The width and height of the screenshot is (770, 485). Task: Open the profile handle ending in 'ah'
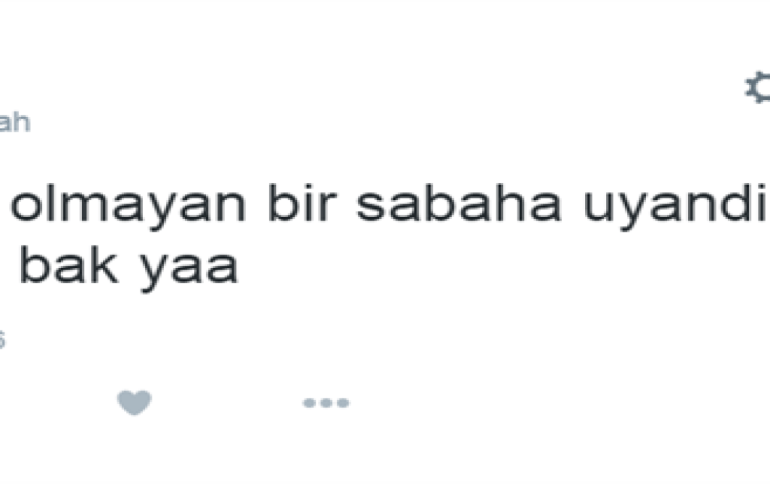click(x=15, y=122)
